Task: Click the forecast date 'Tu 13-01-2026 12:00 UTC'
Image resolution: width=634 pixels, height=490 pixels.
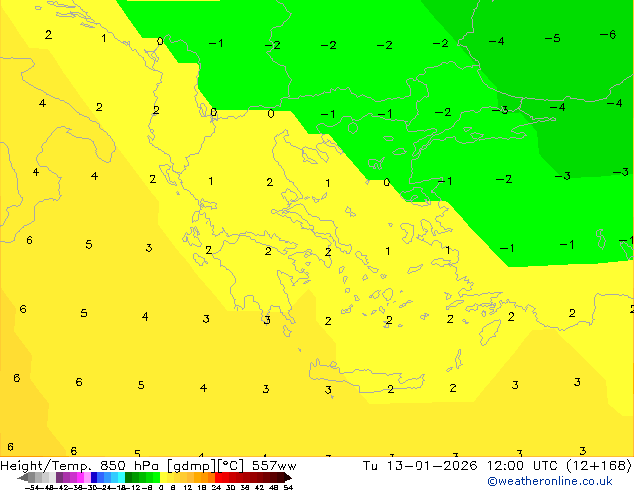Action: coord(460,466)
